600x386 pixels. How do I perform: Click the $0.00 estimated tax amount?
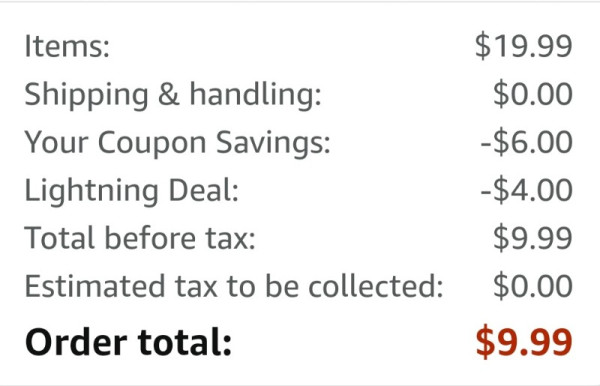533,286
